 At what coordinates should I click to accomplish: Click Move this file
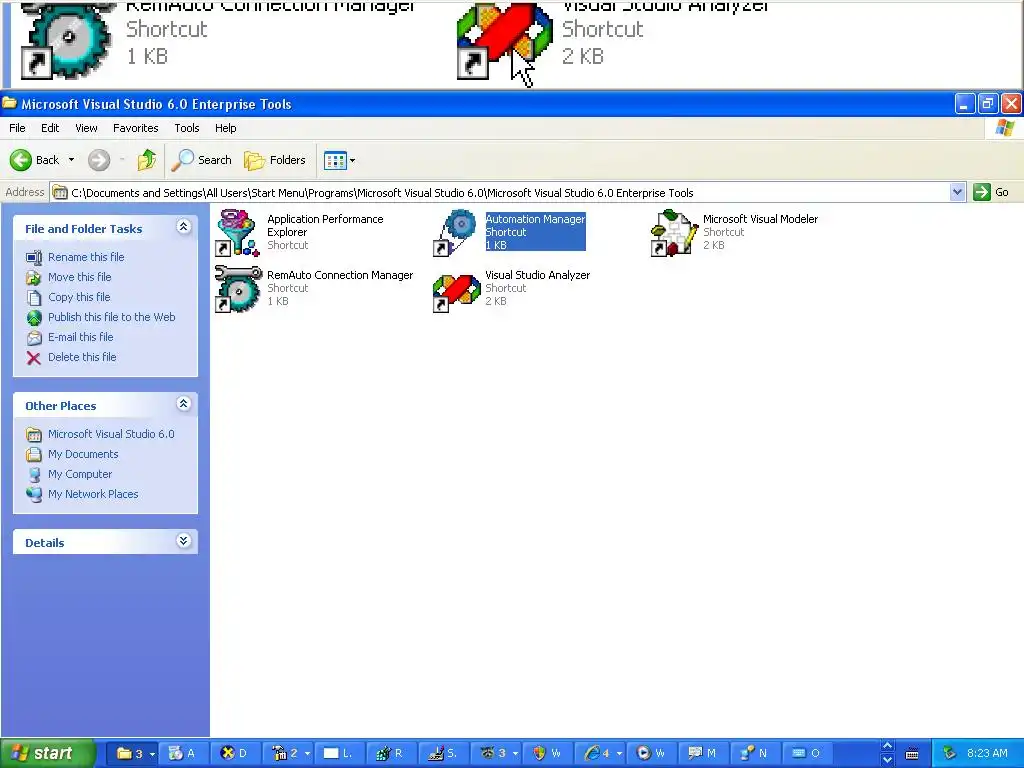pos(80,277)
